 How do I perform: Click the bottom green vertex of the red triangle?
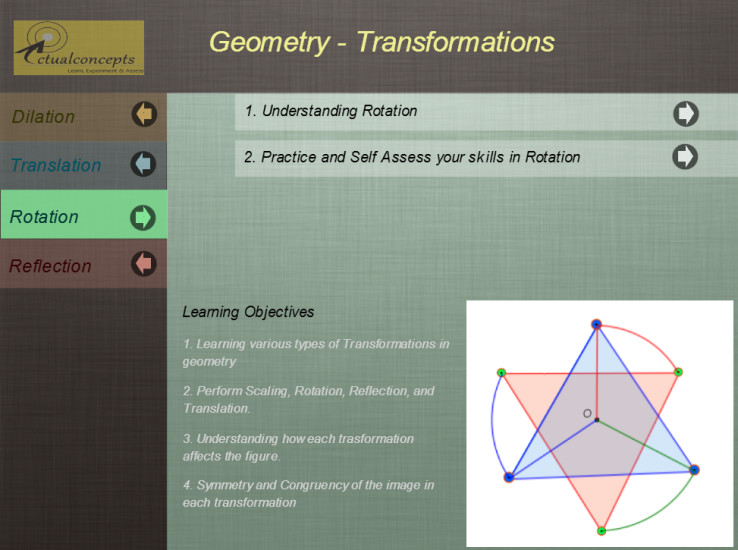601,530
